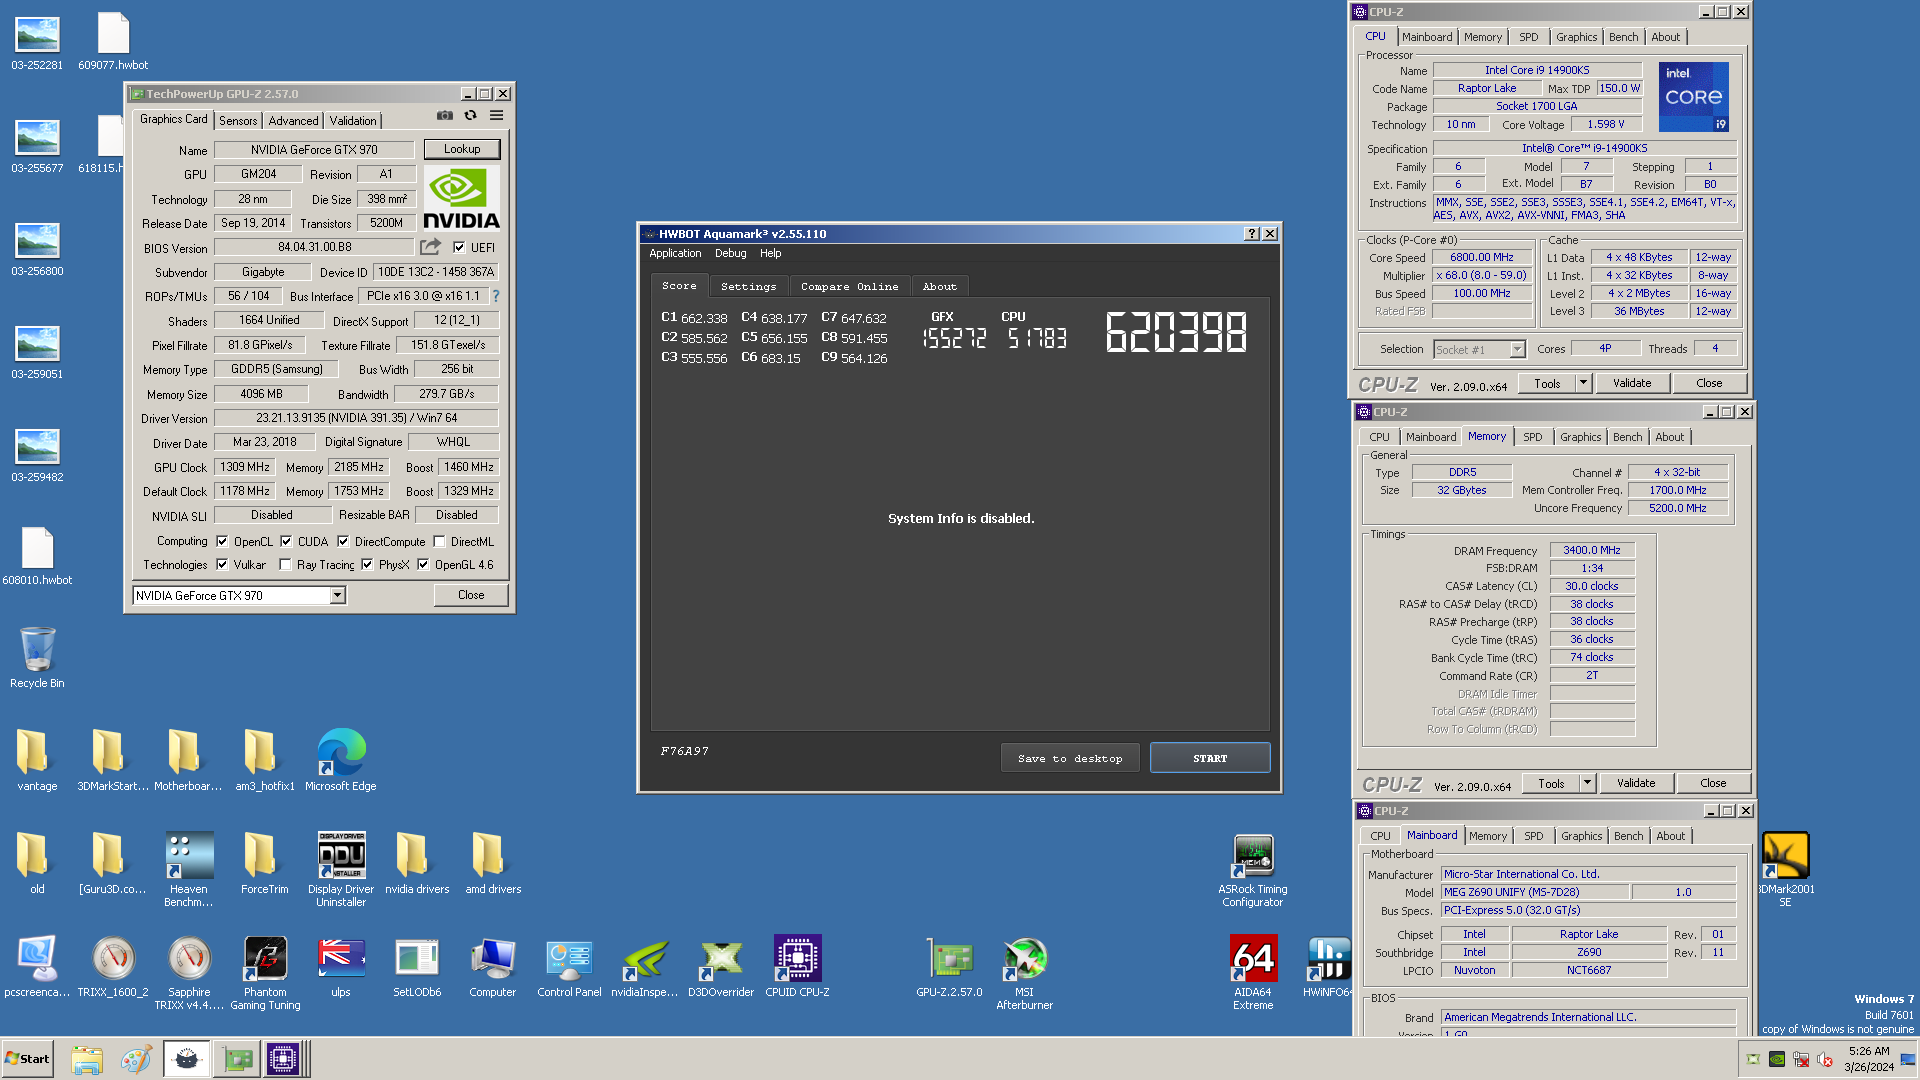Open the 609077.hwbot file on desktop

[113, 40]
